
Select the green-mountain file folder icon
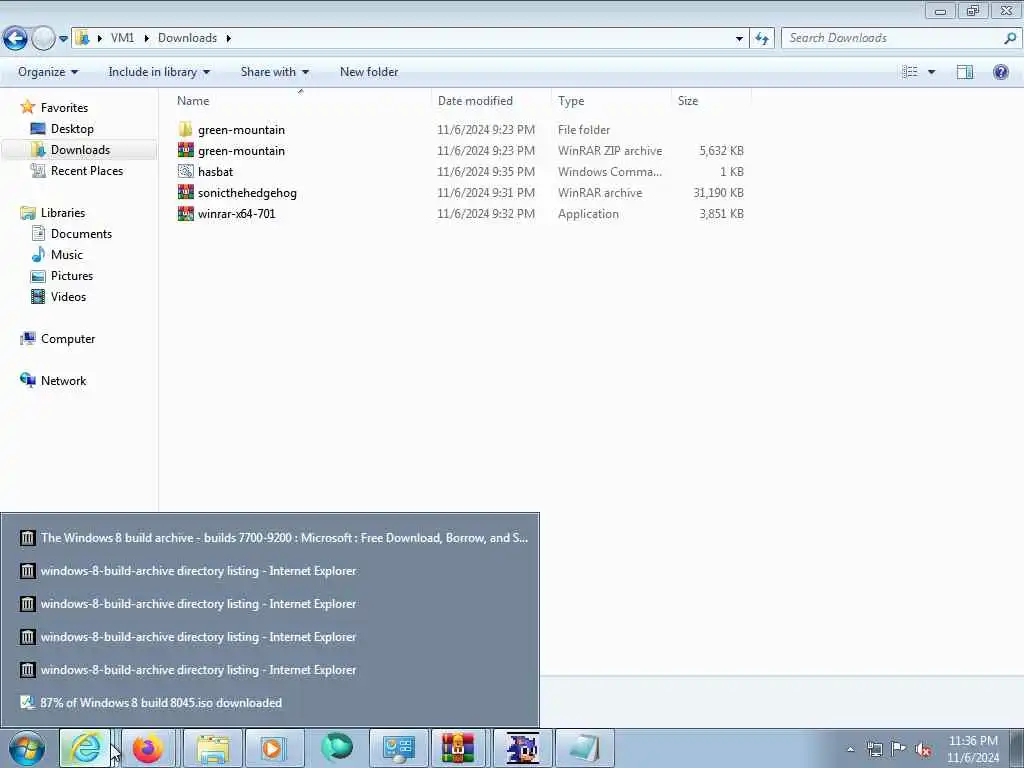185,129
